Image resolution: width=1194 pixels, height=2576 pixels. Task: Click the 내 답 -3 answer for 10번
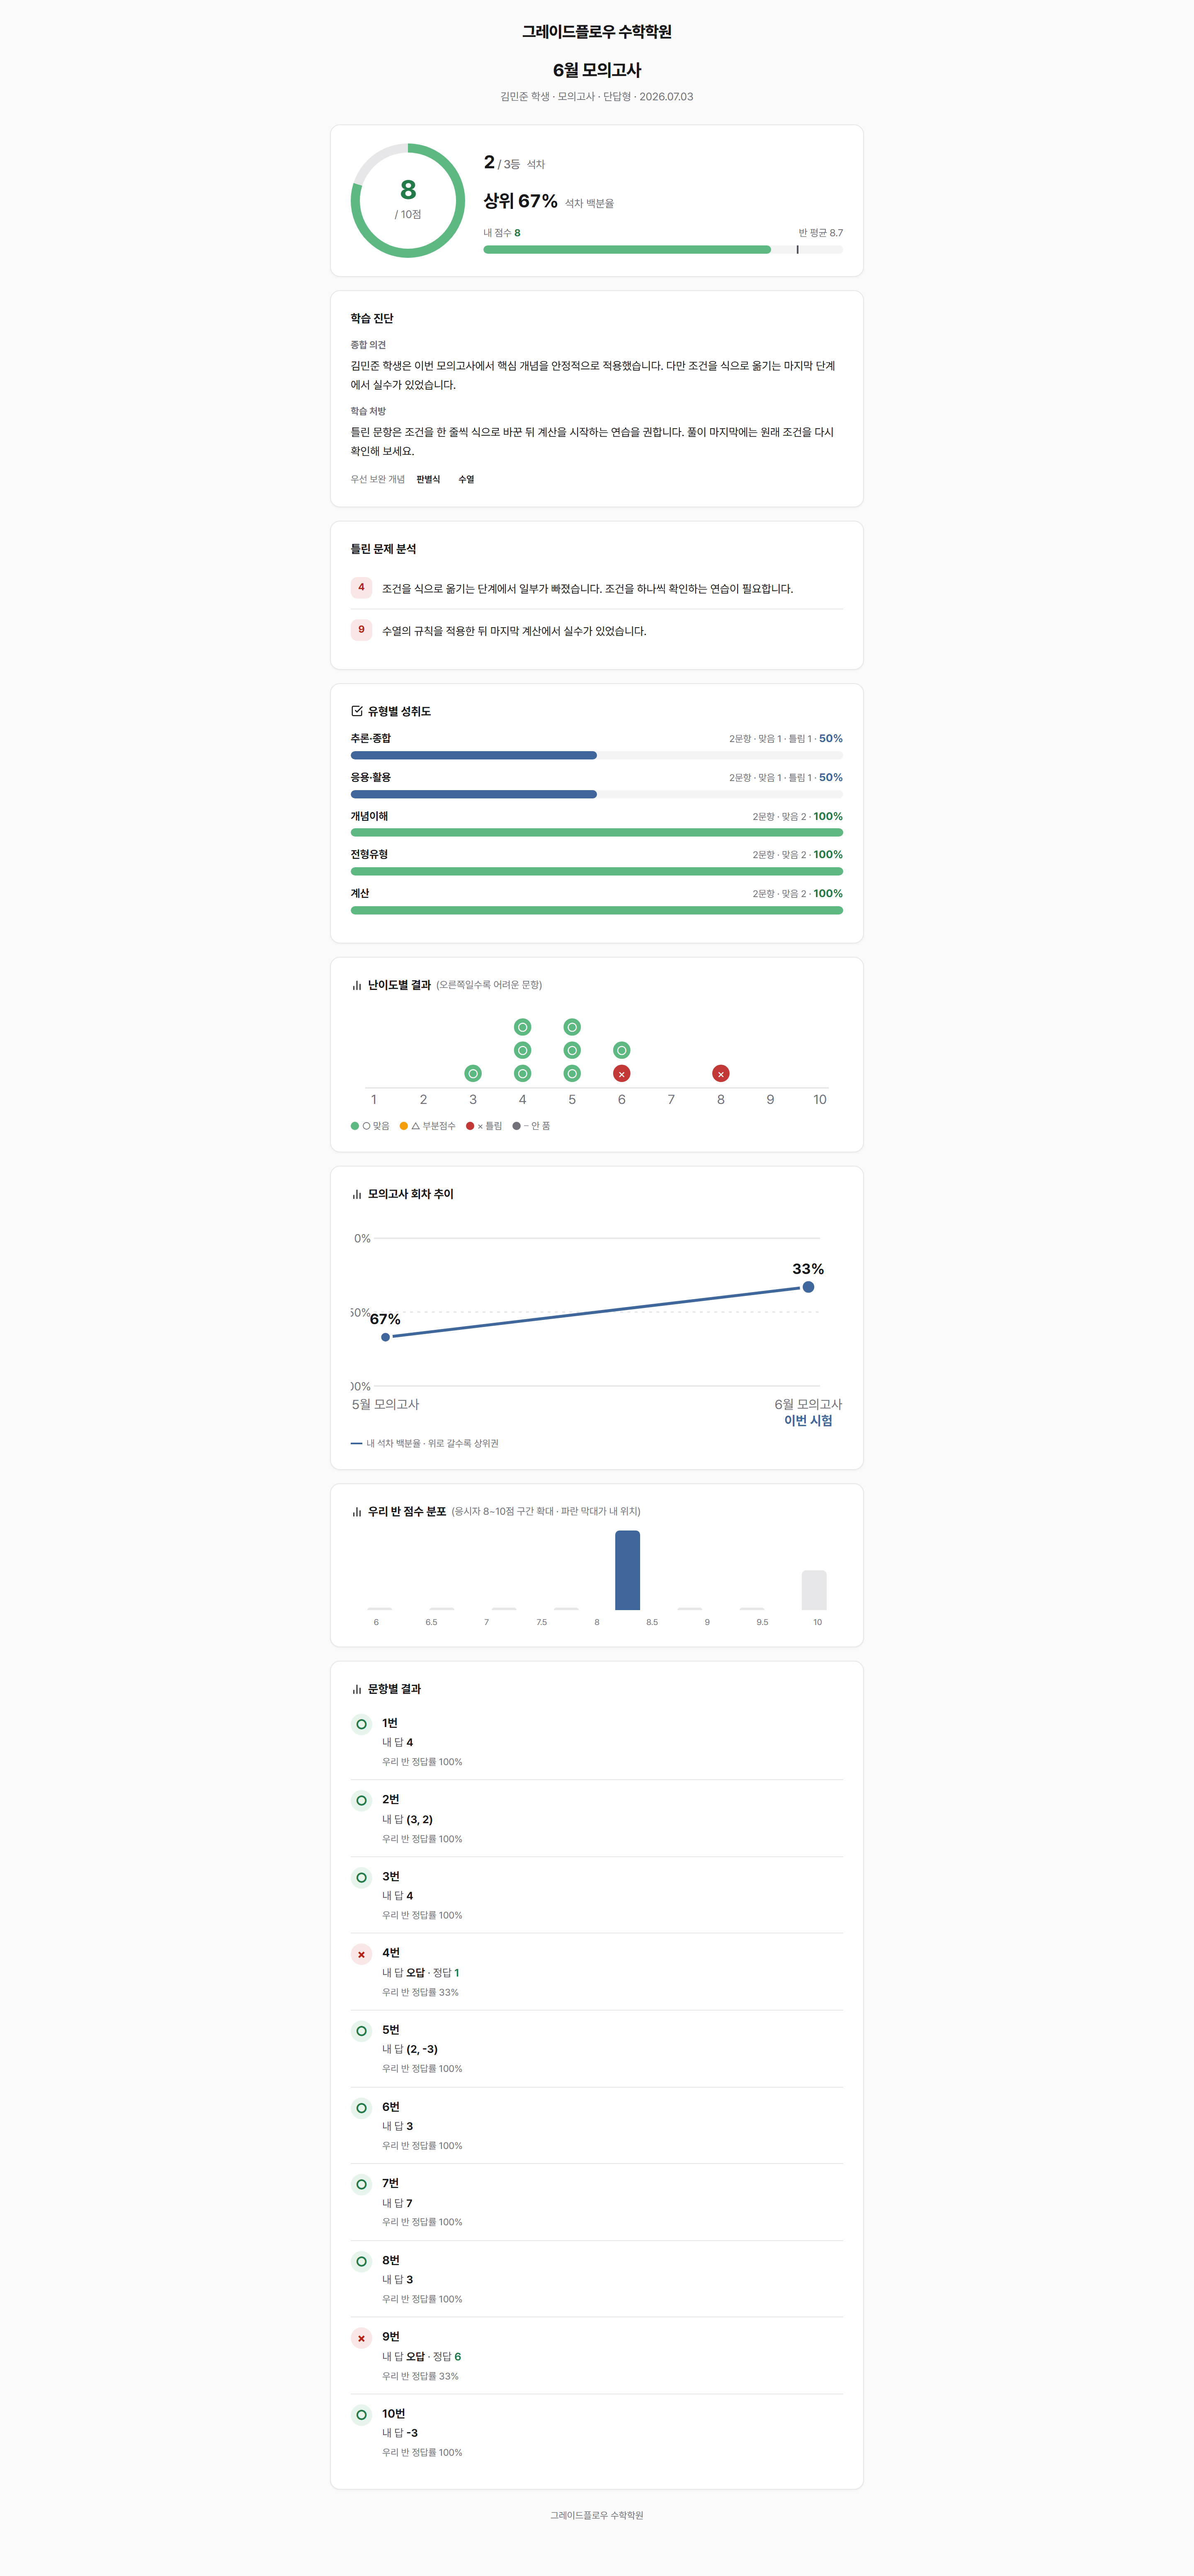click(x=400, y=2433)
